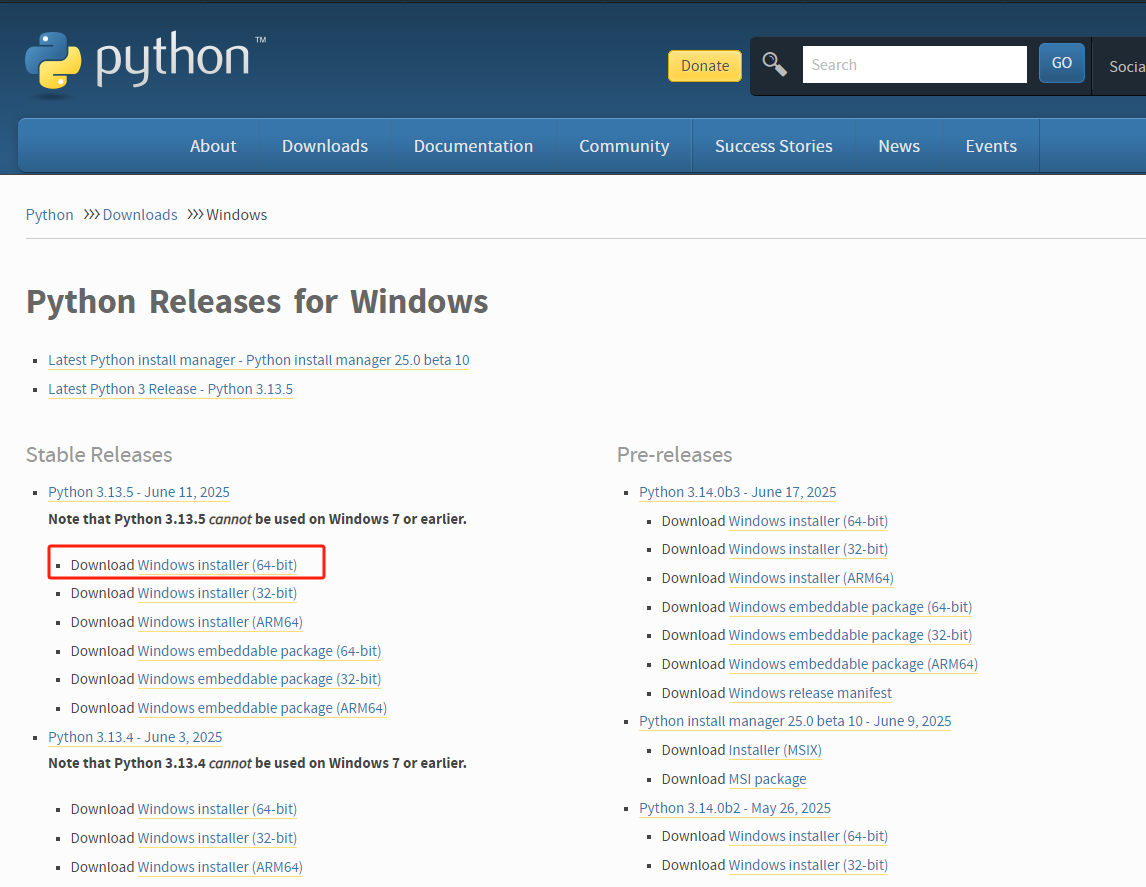1146x887 pixels.
Task: Open the News menu
Action: point(899,146)
